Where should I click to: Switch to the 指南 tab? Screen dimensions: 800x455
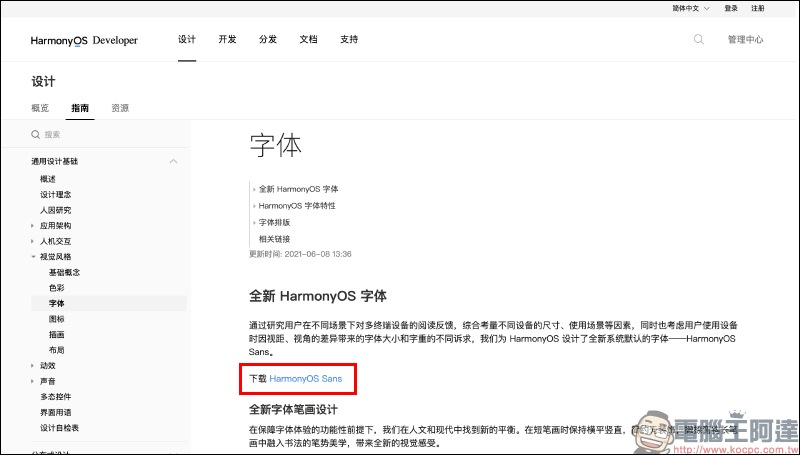pyautogui.click(x=80, y=108)
